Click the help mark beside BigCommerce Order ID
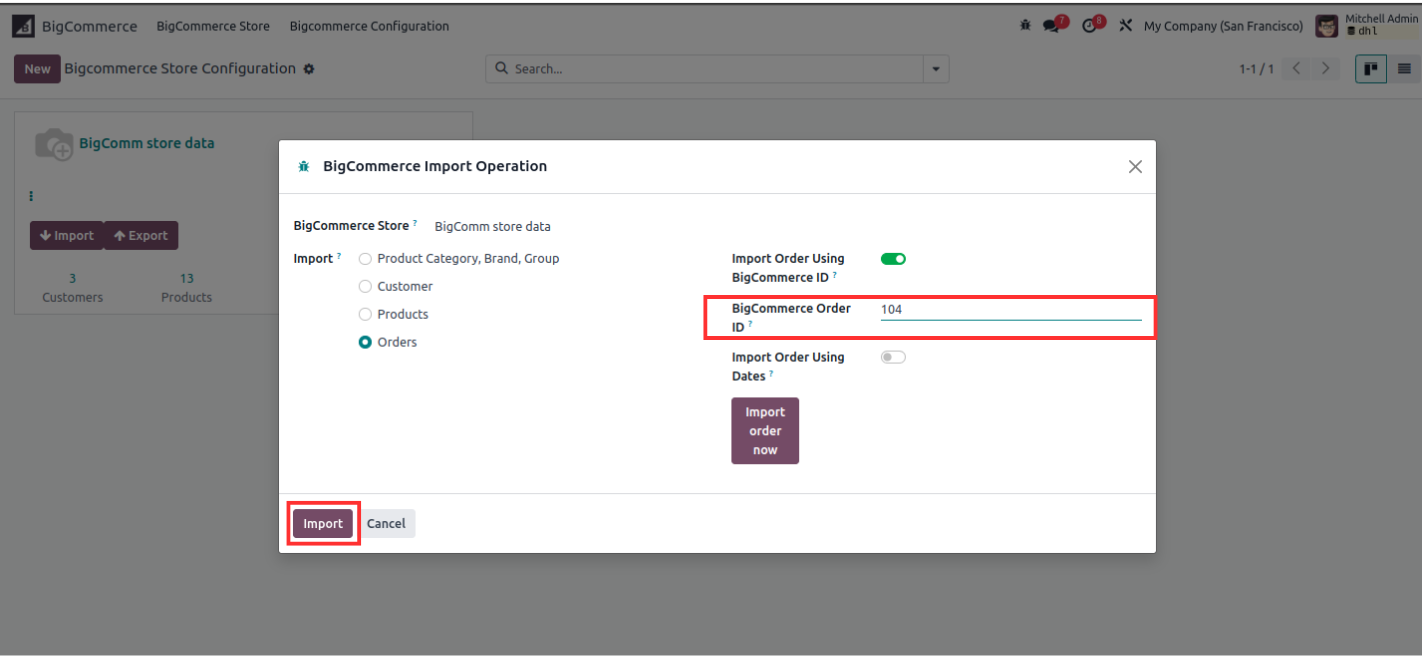This screenshot has width=1422, height=658. (750, 325)
